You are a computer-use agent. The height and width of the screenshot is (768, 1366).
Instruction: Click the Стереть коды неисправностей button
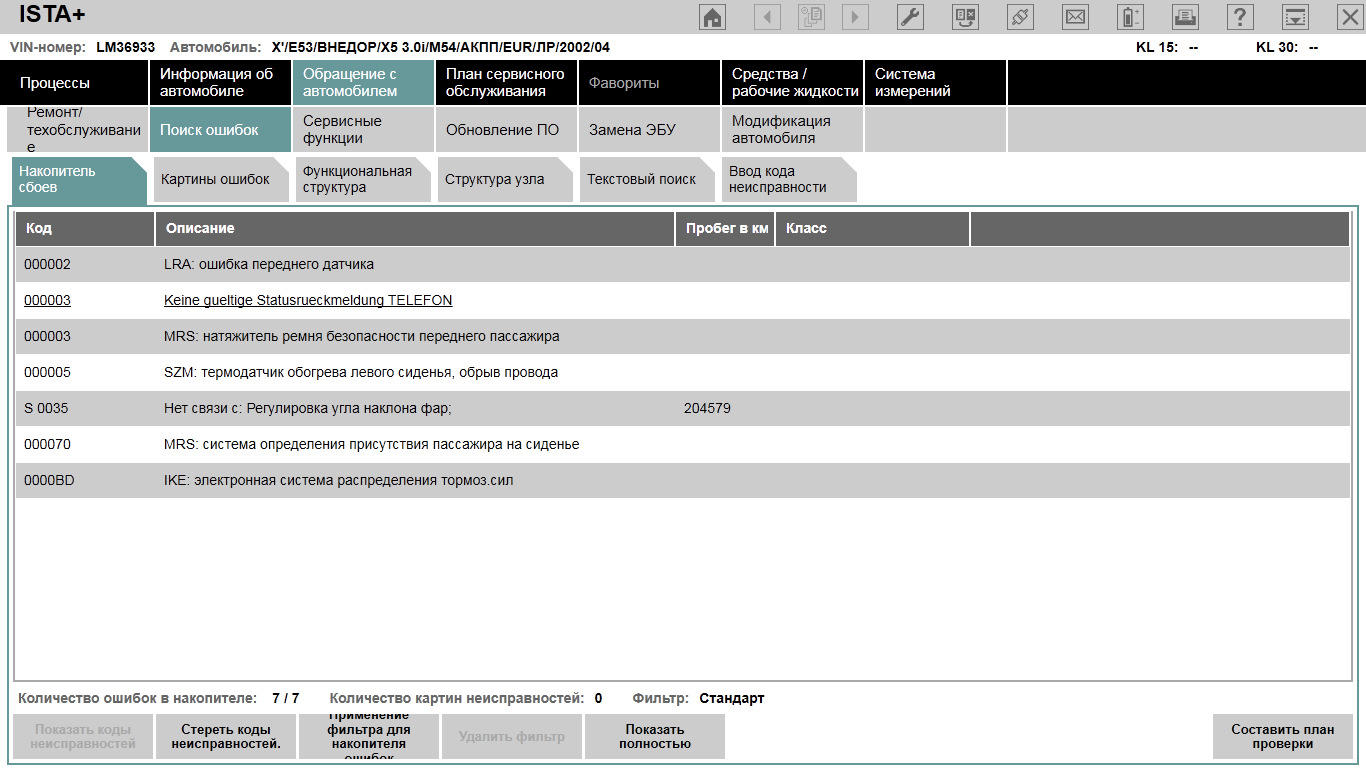click(x=226, y=737)
